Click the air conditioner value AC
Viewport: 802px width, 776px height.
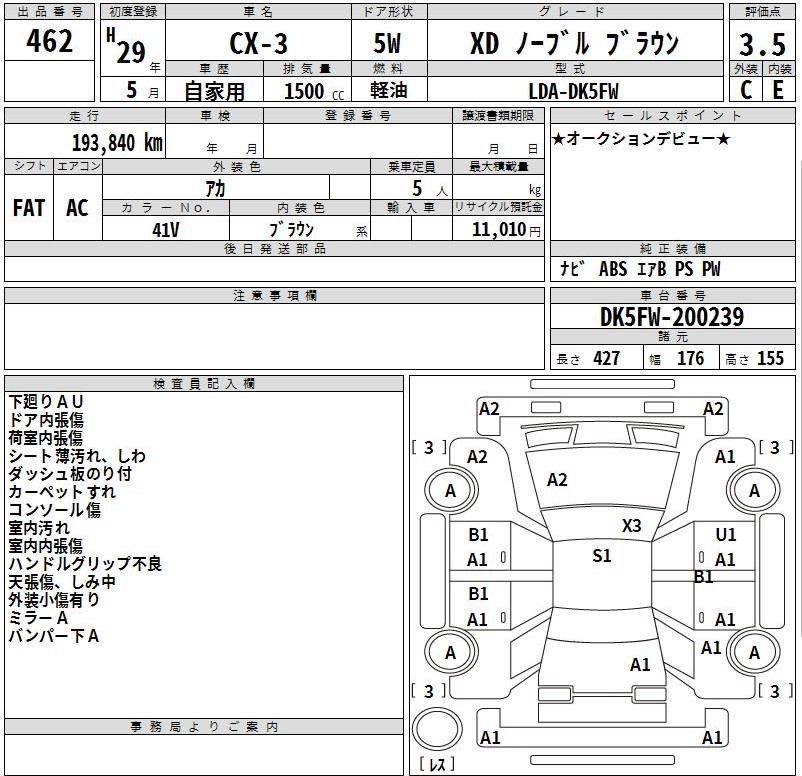coord(77,208)
